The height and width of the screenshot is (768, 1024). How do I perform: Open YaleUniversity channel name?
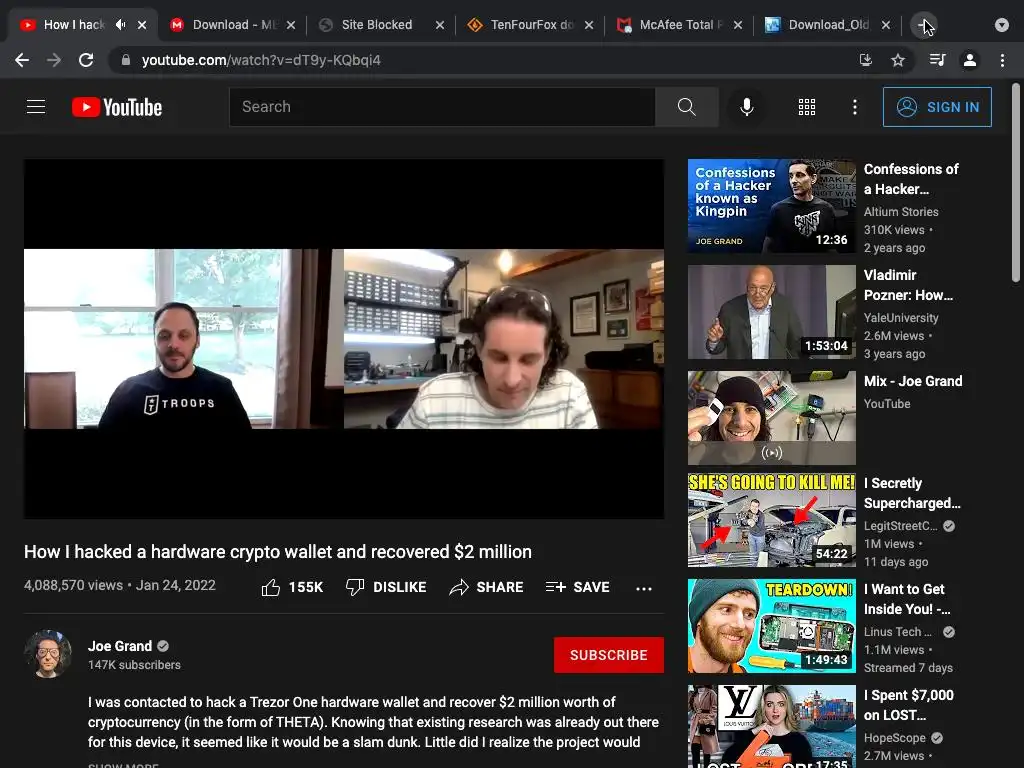point(901,317)
